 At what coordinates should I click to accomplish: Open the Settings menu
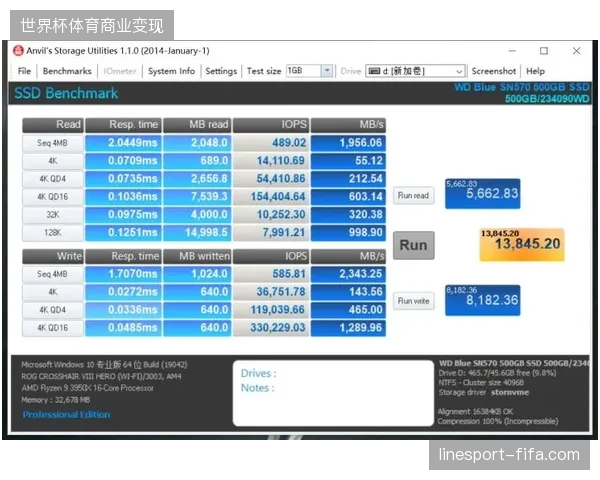pyautogui.click(x=221, y=71)
